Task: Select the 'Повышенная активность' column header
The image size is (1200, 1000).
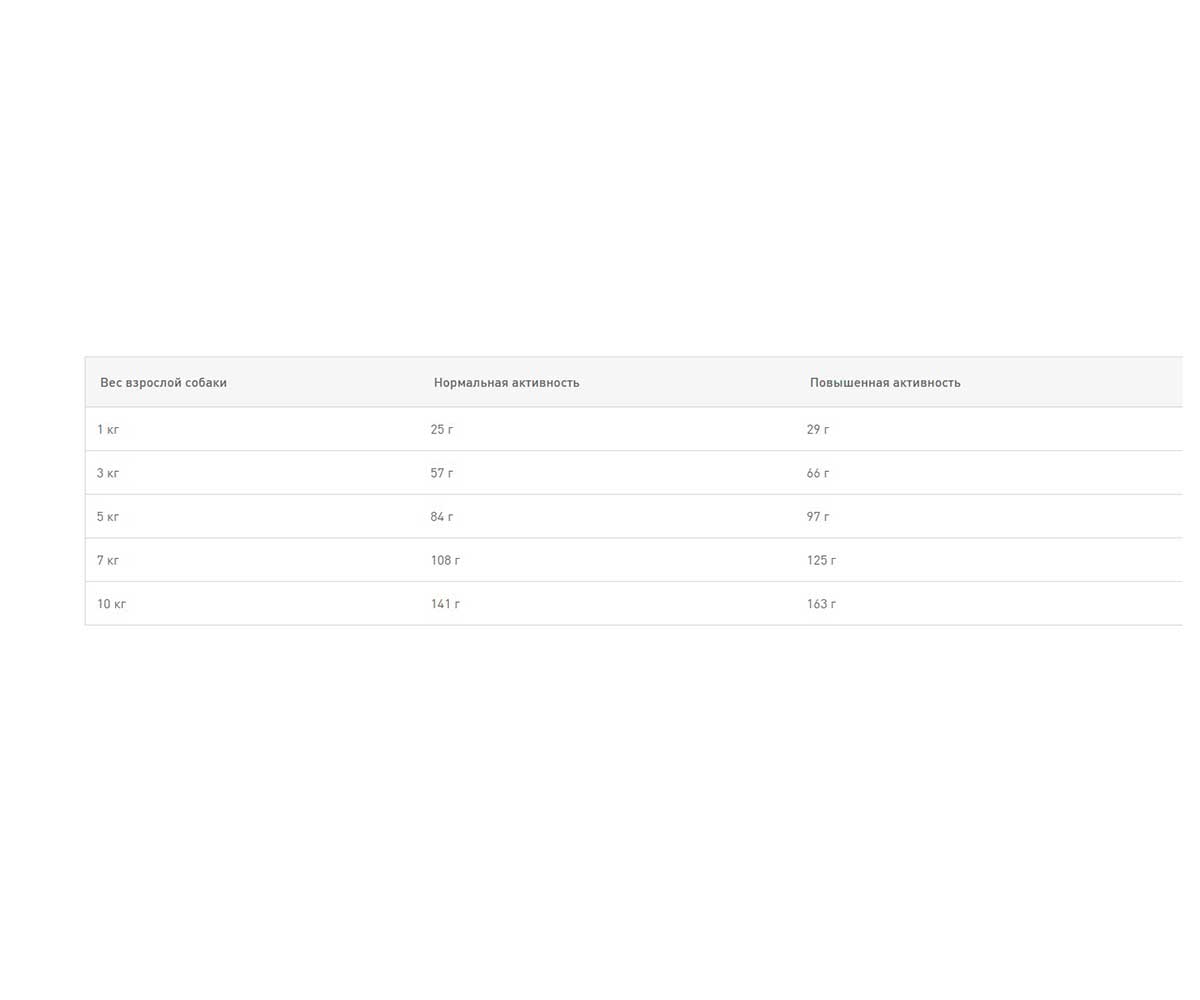Action: [x=885, y=383]
